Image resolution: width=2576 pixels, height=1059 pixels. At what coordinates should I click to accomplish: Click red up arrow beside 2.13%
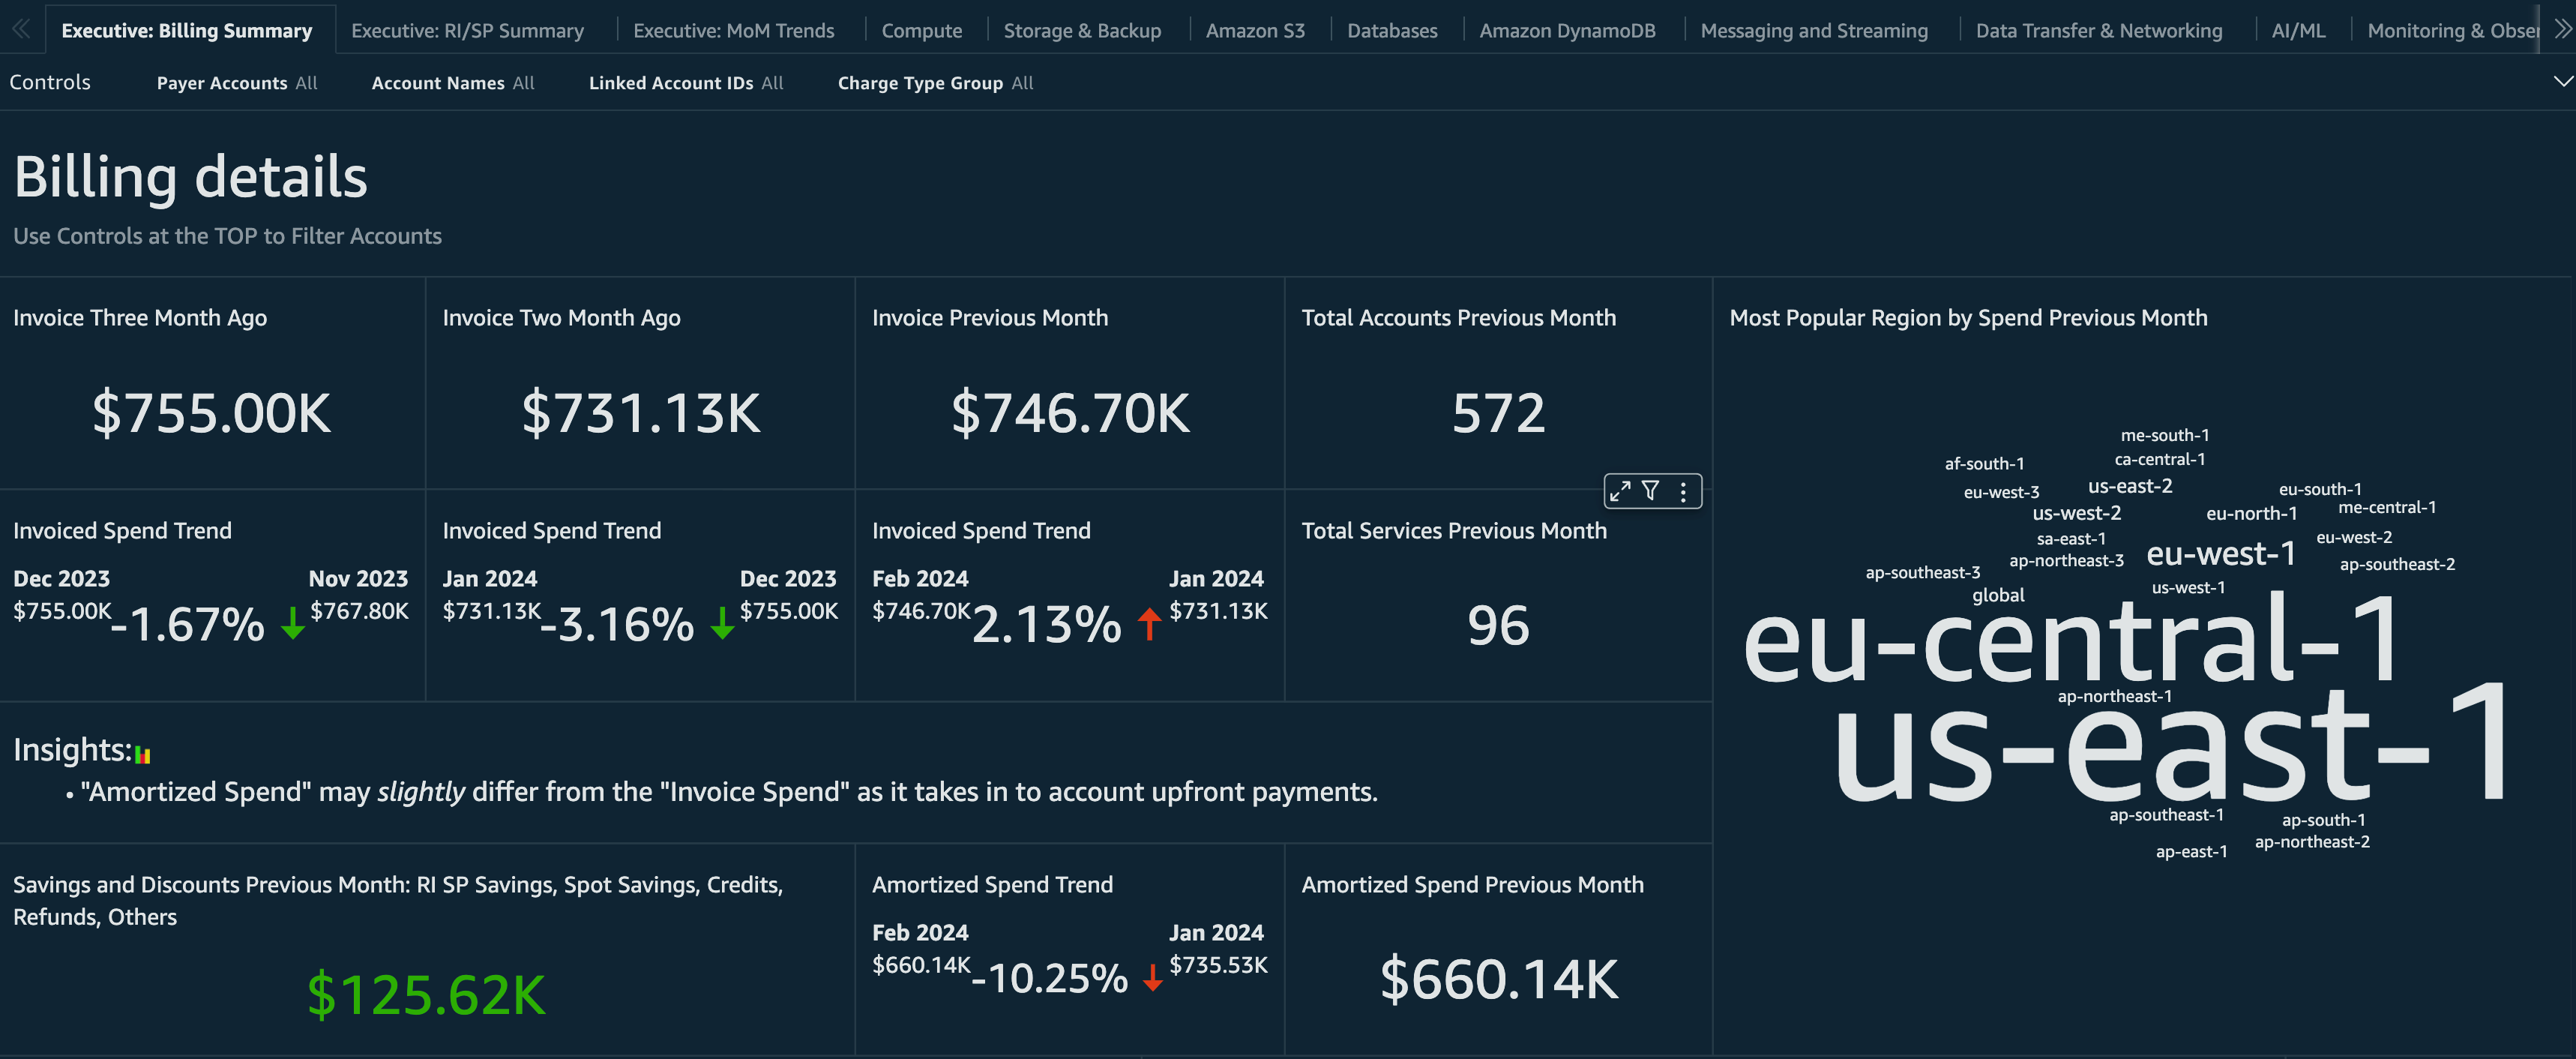tap(1149, 624)
